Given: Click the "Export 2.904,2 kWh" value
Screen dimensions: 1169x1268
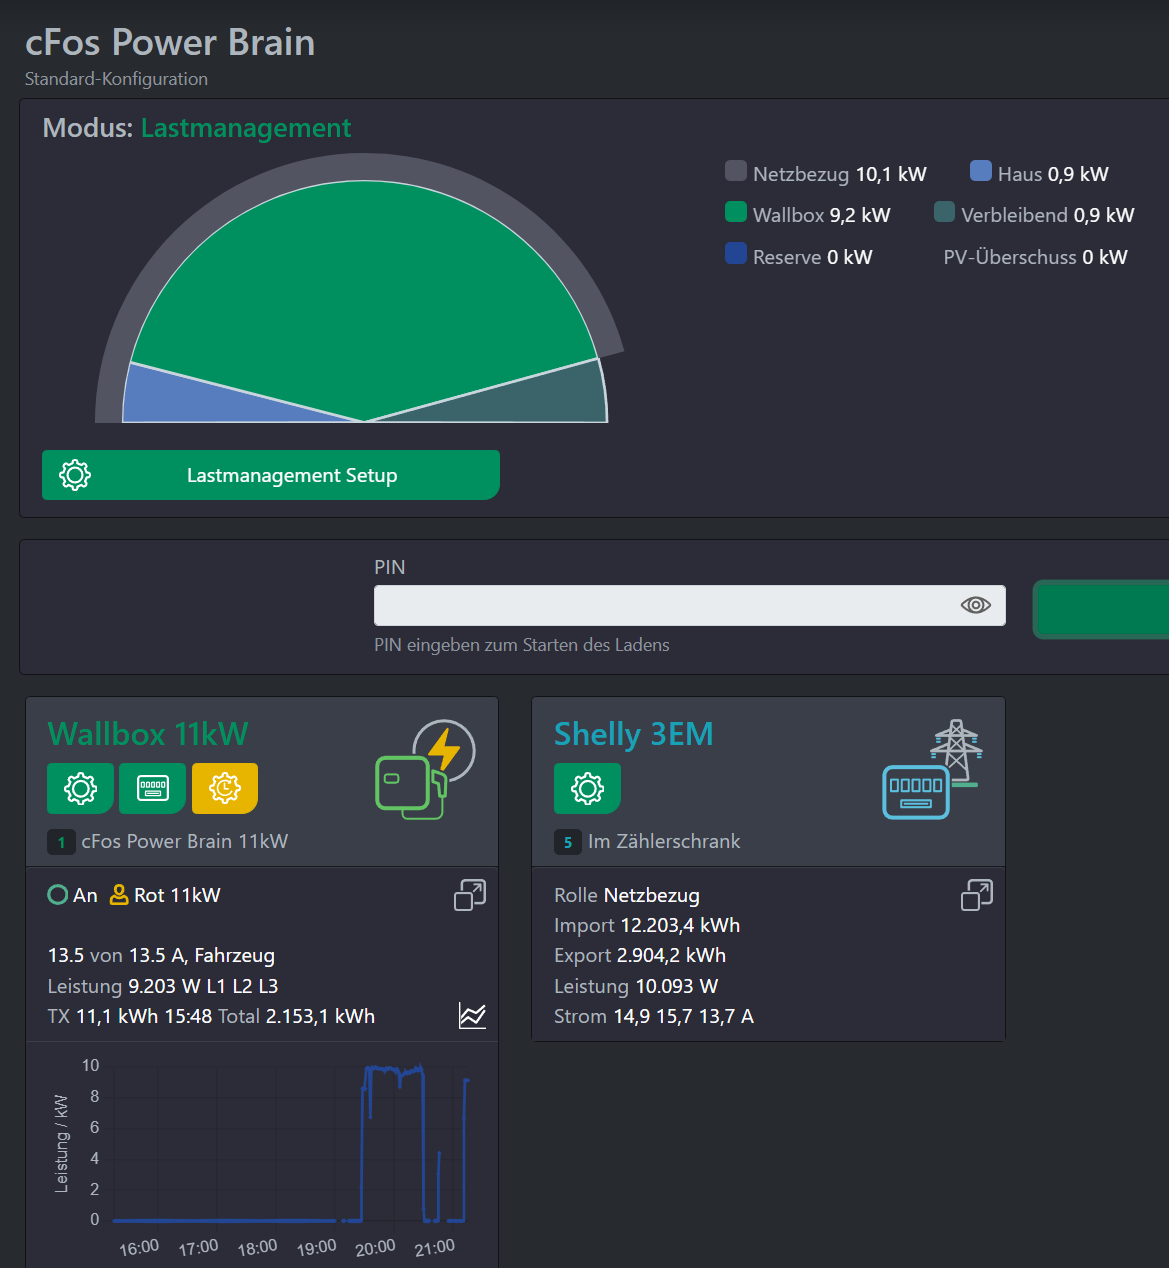Looking at the screenshot, I should click(x=640, y=955).
